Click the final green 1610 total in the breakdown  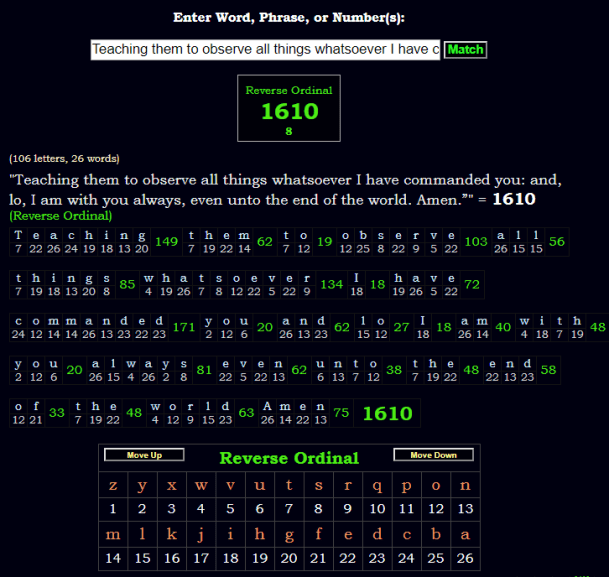click(x=386, y=412)
